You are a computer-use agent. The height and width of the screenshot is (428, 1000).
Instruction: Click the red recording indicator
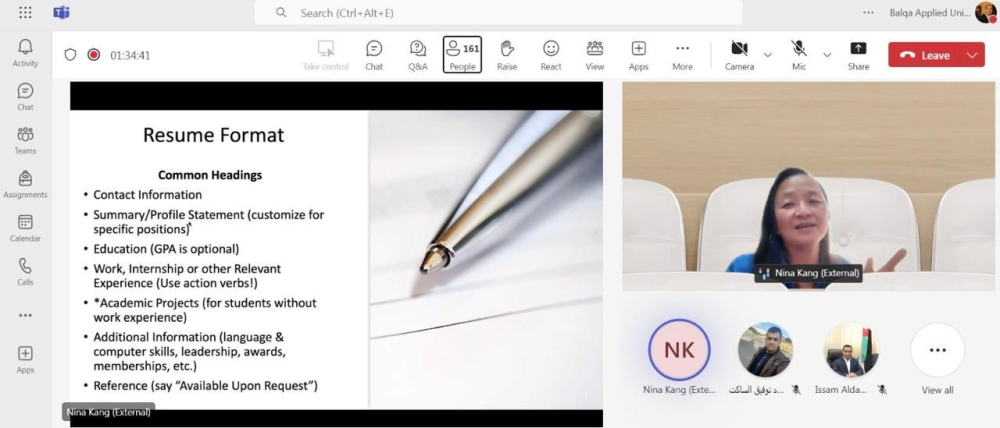coord(94,55)
